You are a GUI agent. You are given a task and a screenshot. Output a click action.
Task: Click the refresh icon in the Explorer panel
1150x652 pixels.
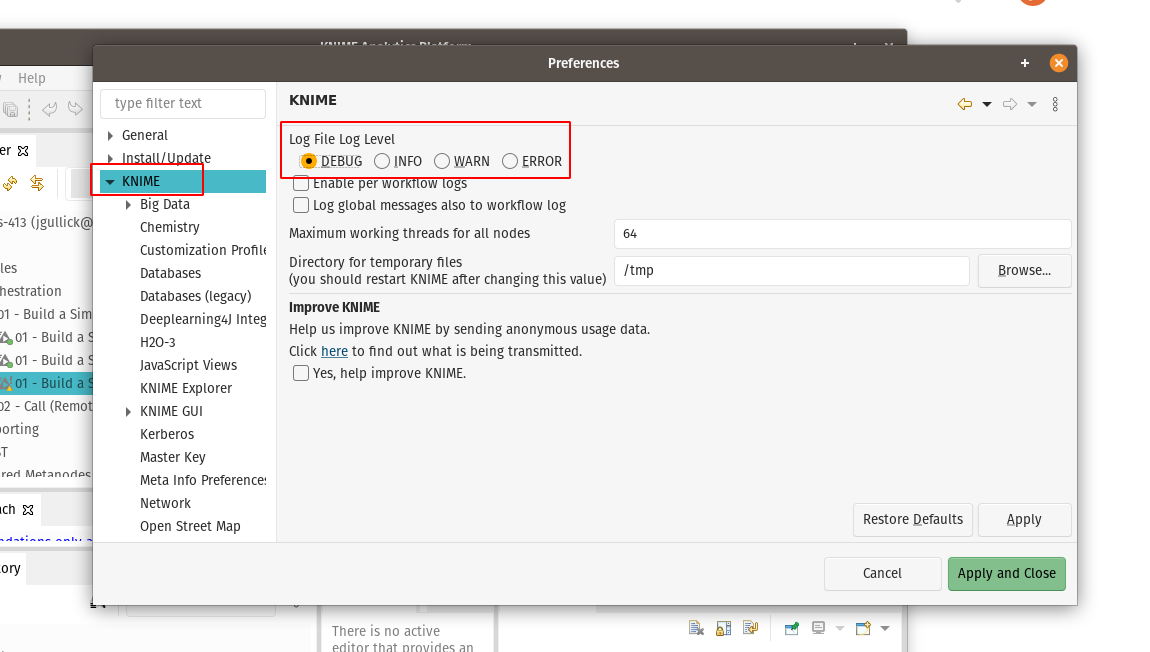[x=10, y=183]
